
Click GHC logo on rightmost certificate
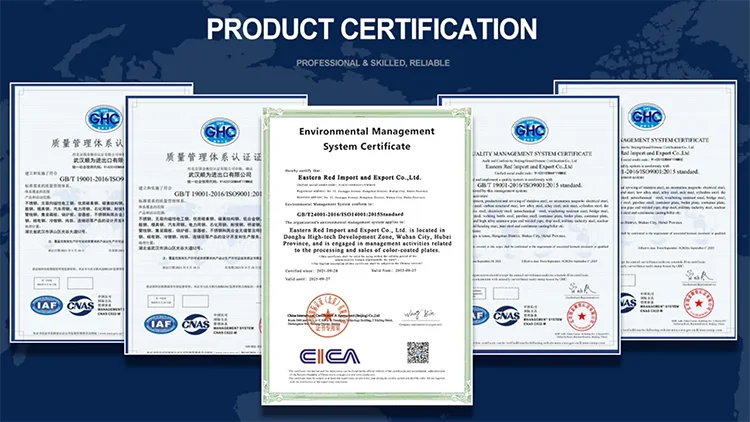(647, 116)
